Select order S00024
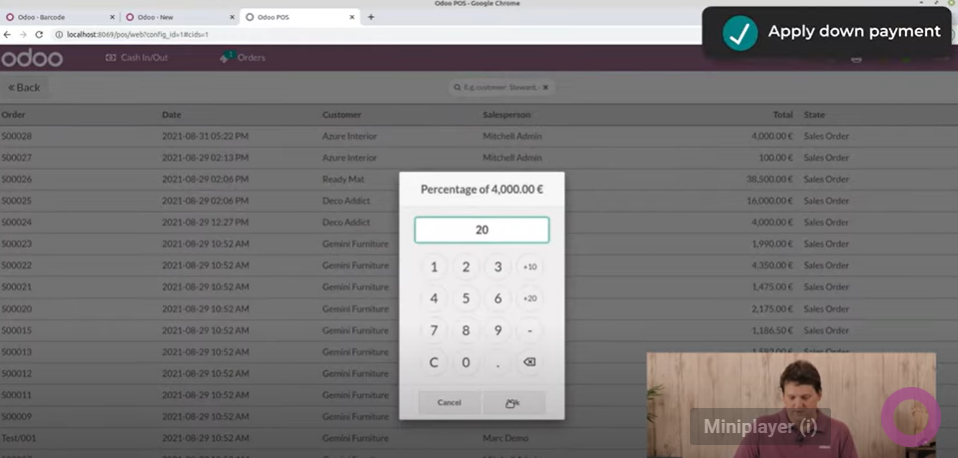 point(479,222)
